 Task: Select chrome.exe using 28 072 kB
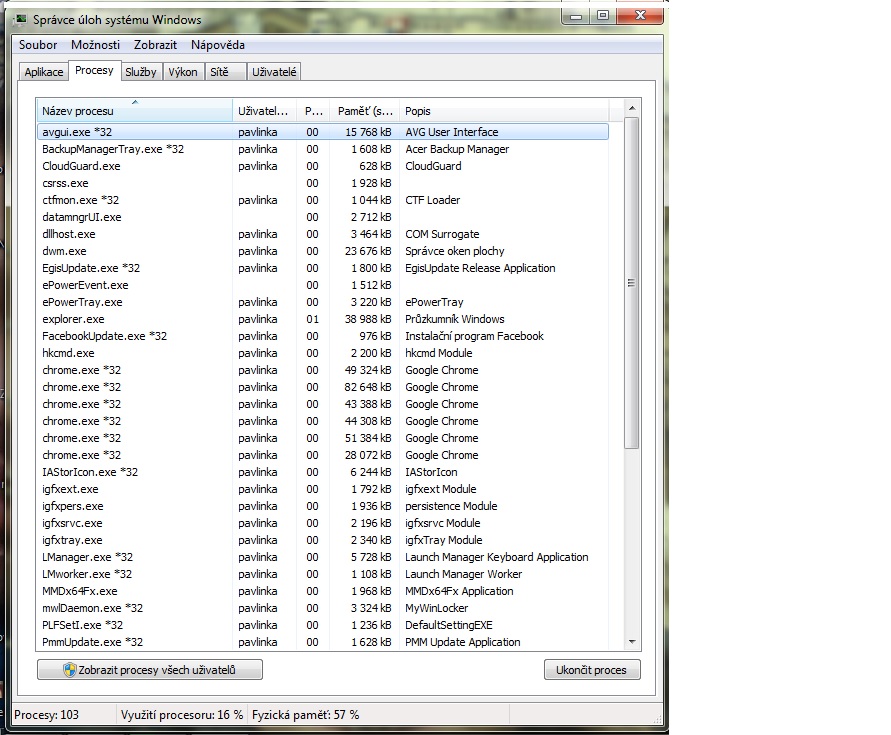coord(323,455)
